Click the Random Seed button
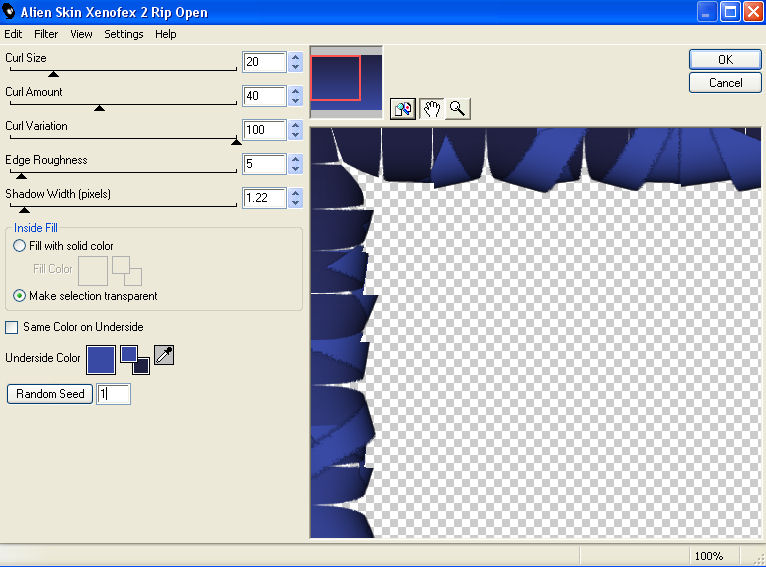This screenshot has height=567, width=766. (50, 394)
